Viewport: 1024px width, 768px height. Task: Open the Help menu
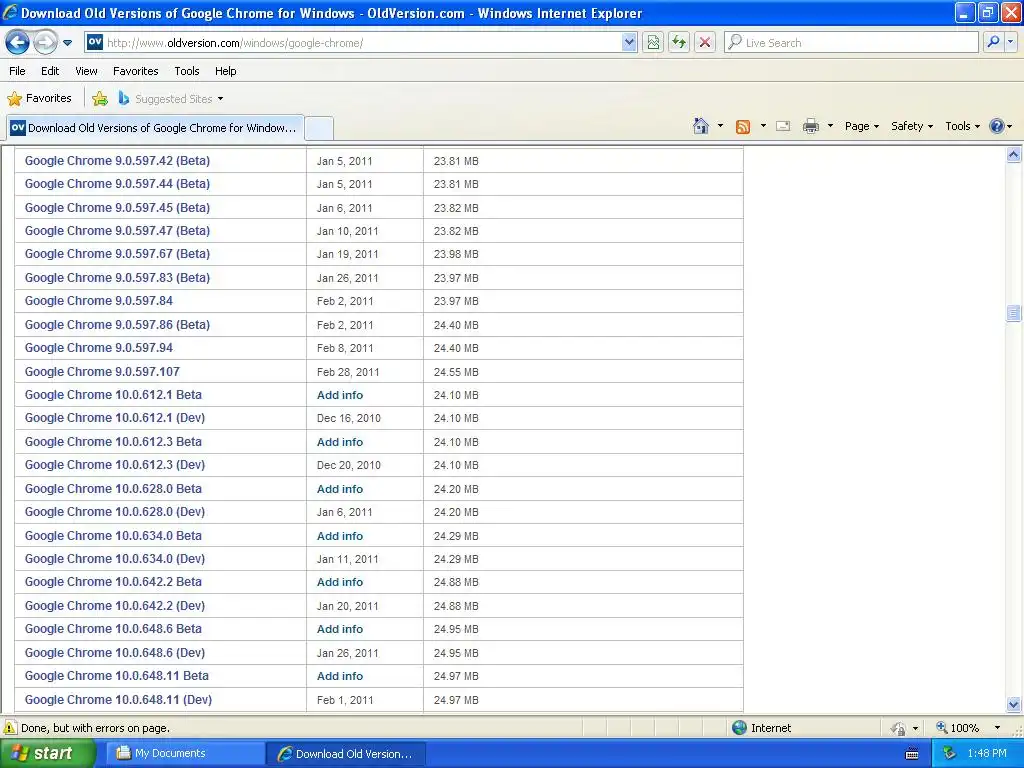coord(226,71)
